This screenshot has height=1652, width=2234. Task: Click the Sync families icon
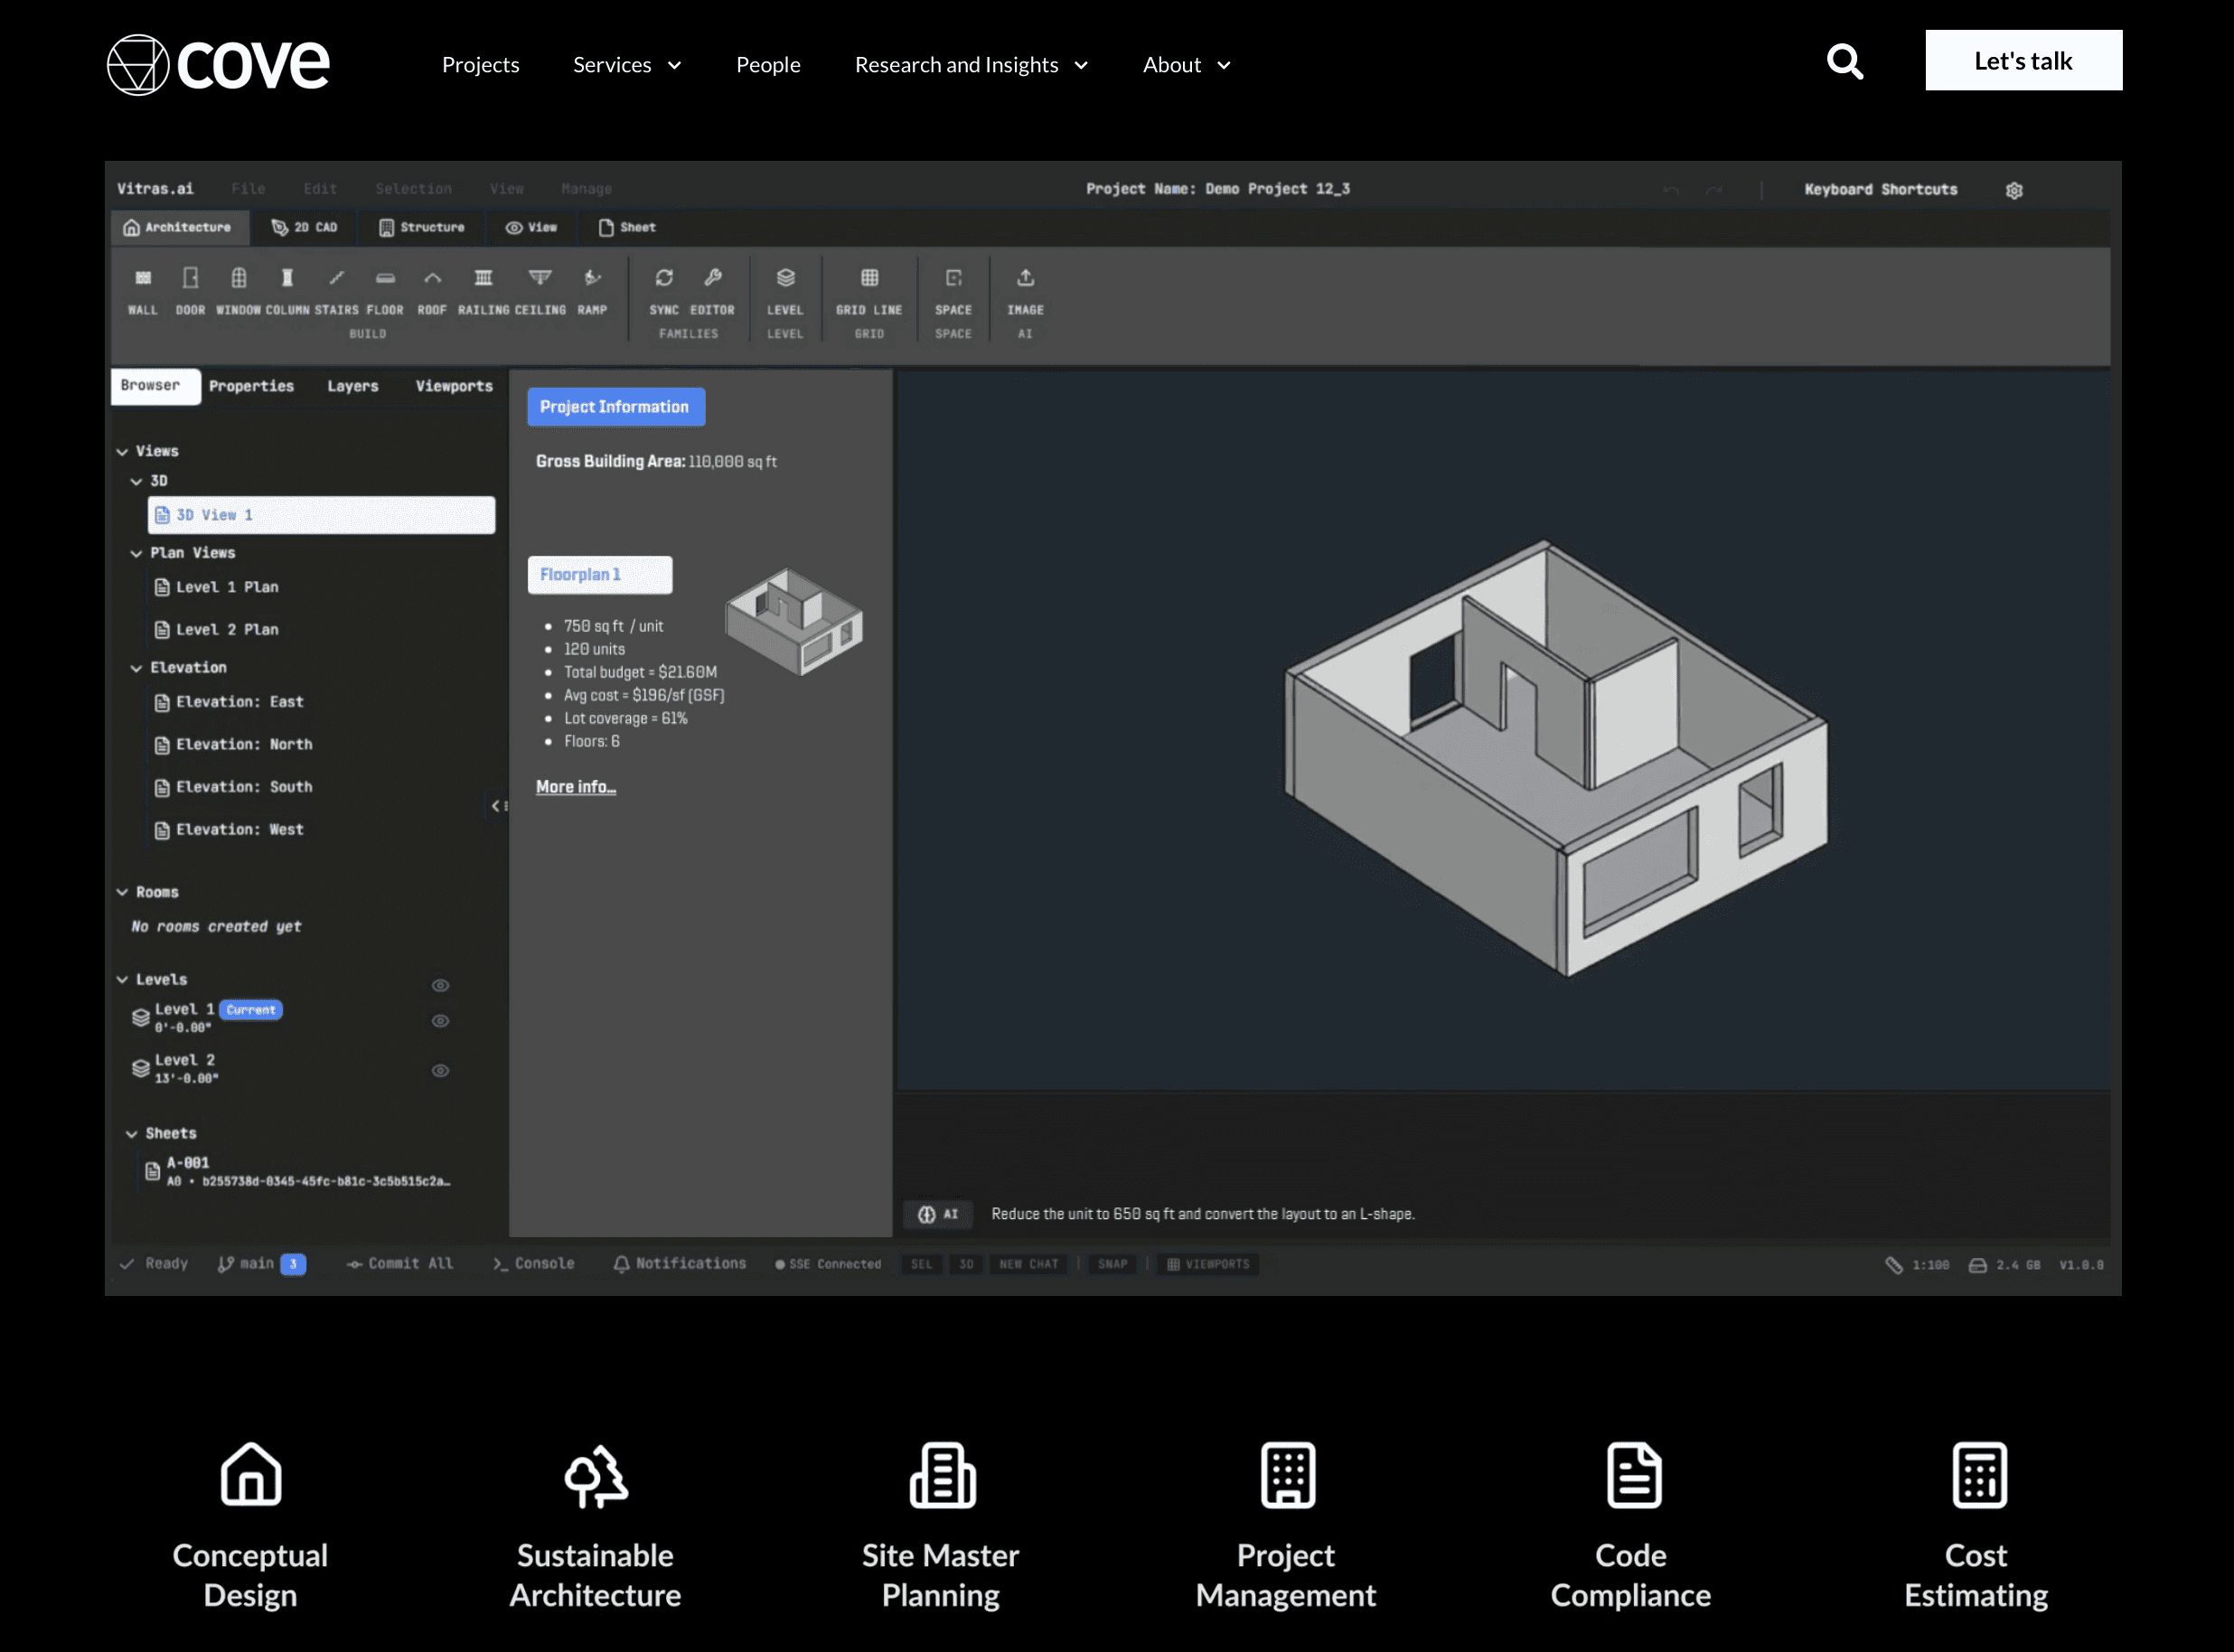click(664, 279)
